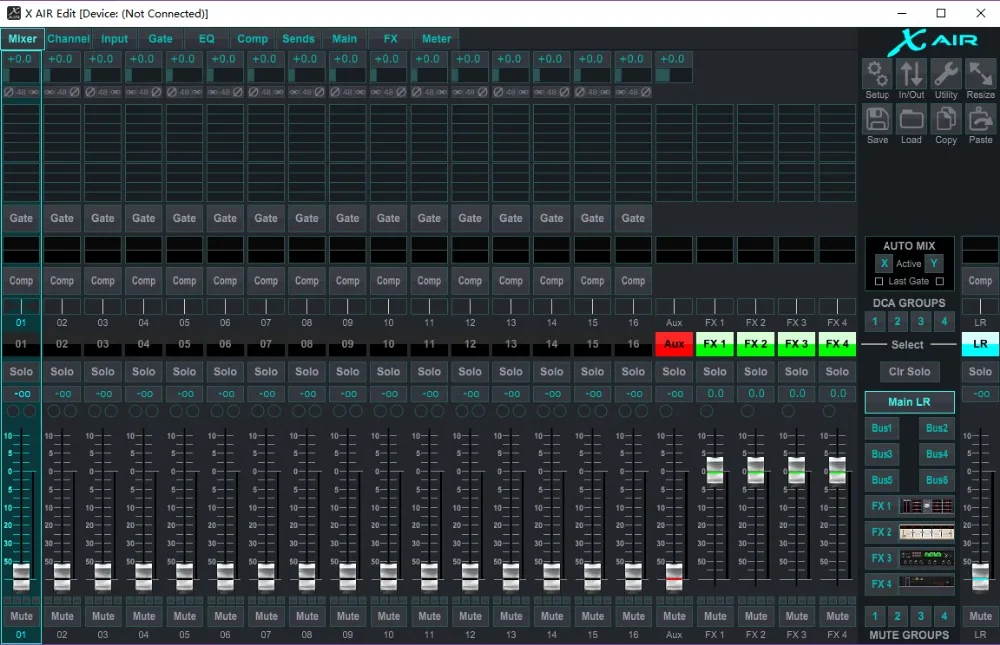Select the FX 3 sends button

881,558
